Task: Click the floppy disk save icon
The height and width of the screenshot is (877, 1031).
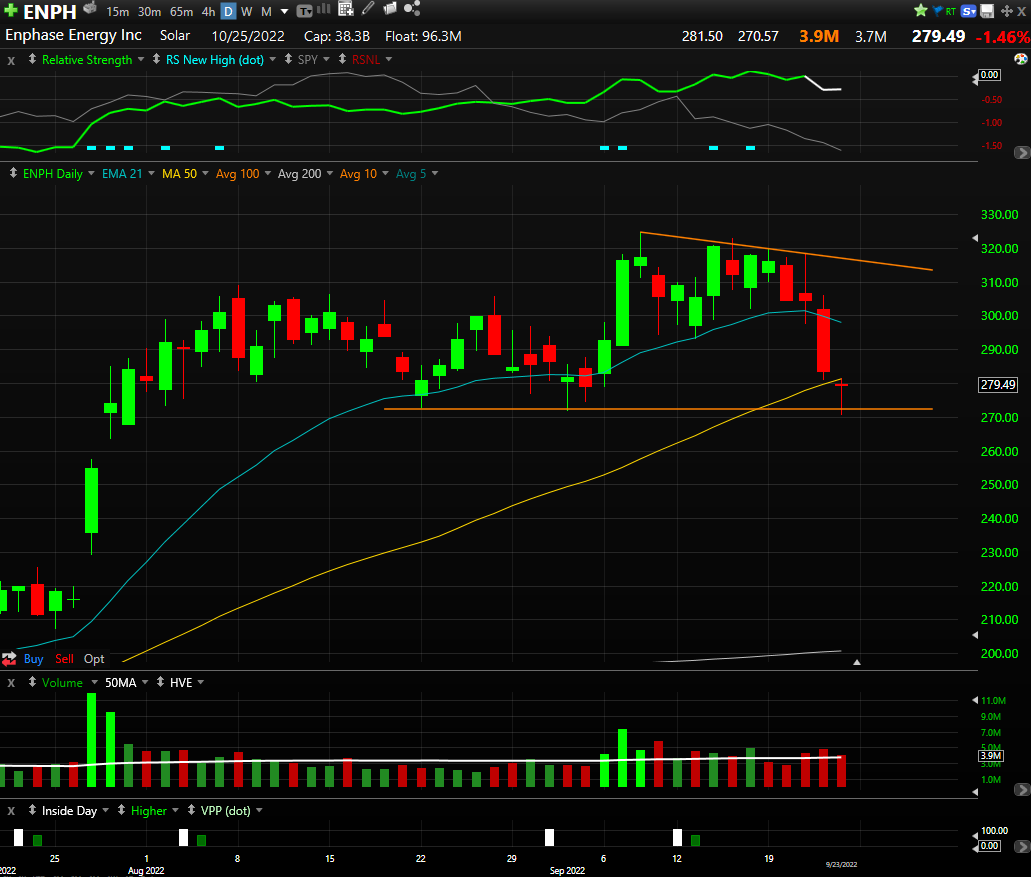Action: (x=987, y=11)
